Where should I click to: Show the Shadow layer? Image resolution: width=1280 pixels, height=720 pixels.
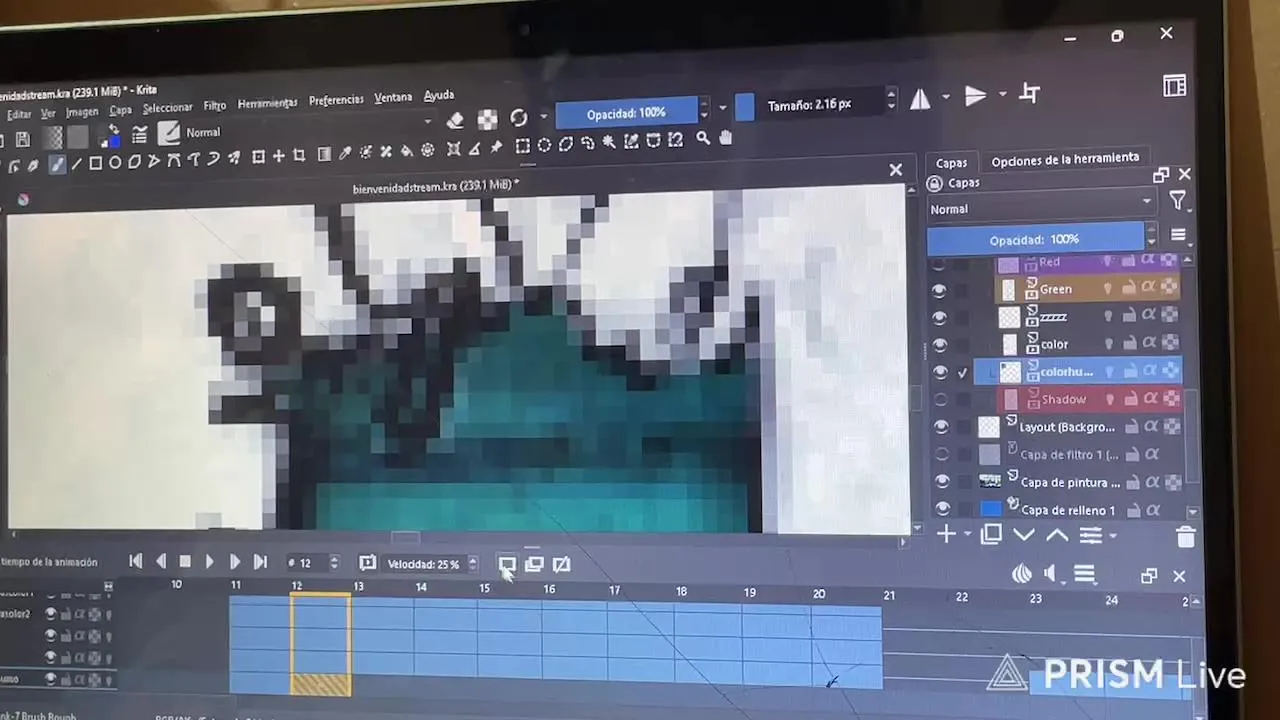coord(940,399)
